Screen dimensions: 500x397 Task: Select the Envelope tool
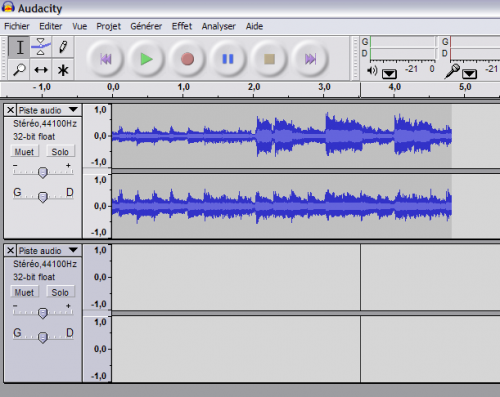click(41, 47)
